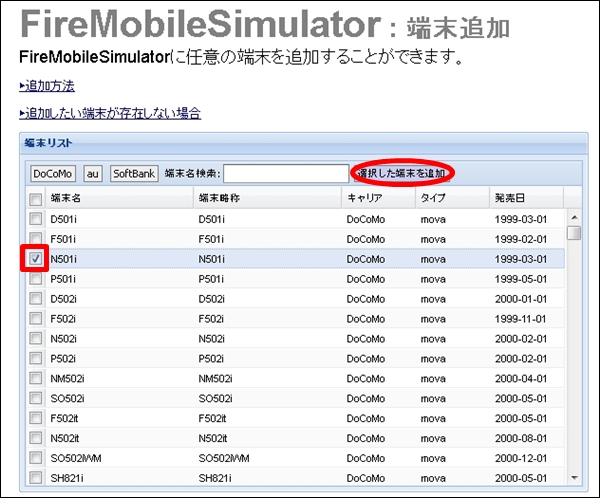Image resolution: width=600 pixels, height=498 pixels.
Task: Click 選択した端末を追加 button
Action: 402,173
